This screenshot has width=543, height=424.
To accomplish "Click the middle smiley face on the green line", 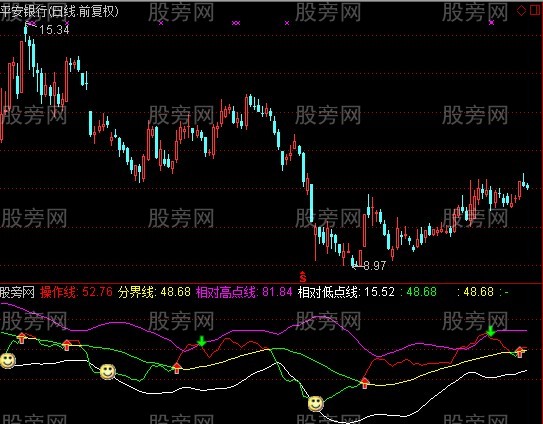I will pyautogui.click(x=108, y=372).
